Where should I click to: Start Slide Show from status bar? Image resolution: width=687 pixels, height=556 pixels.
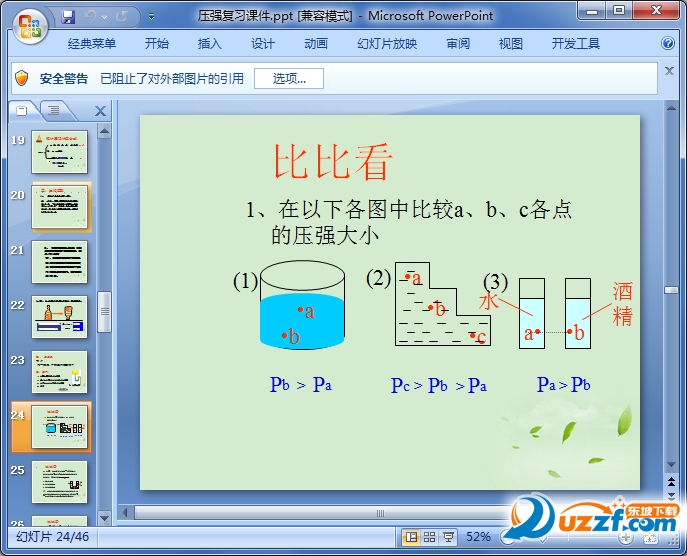pyautogui.click(x=448, y=537)
